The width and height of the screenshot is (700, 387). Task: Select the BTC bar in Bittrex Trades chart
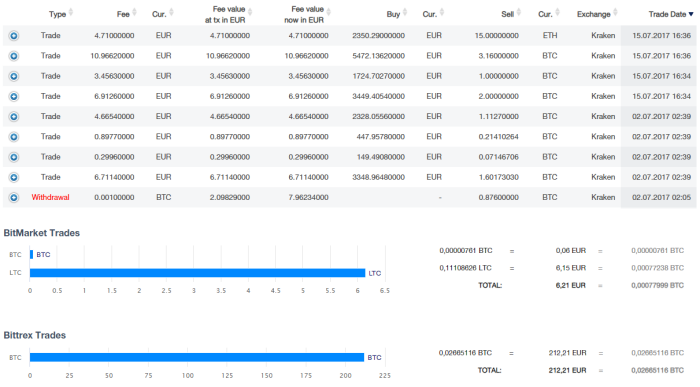click(x=197, y=358)
